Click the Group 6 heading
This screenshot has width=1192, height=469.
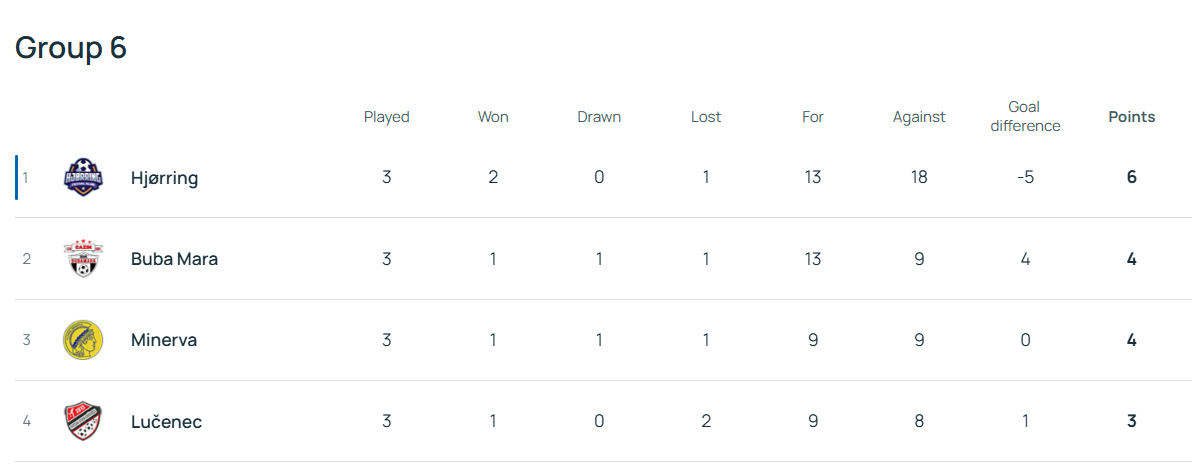(x=71, y=48)
